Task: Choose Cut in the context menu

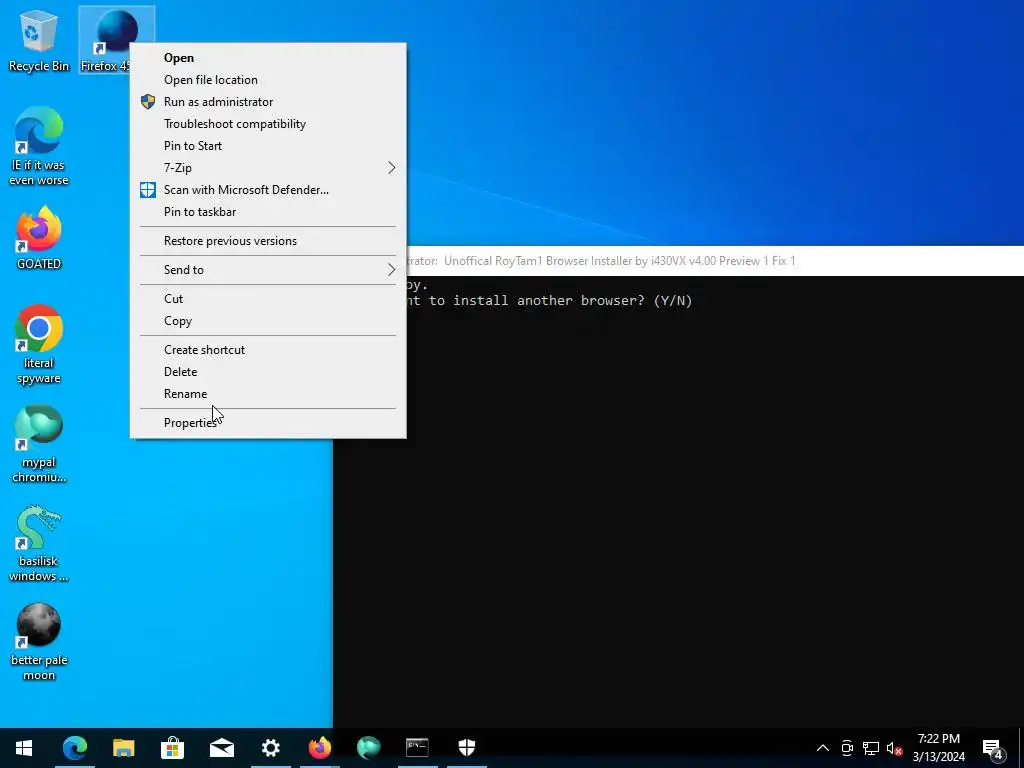Action: point(268,298)
